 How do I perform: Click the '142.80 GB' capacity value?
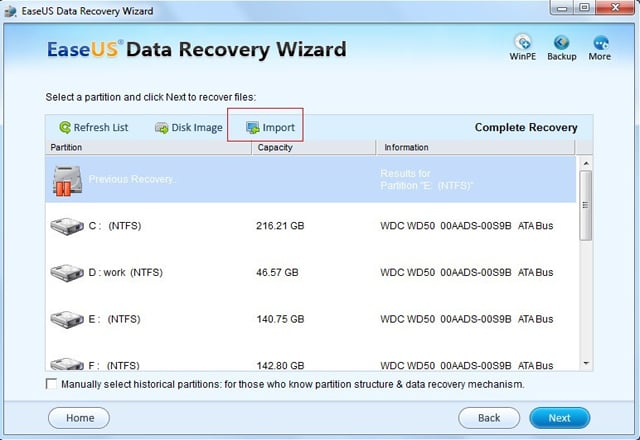pos(280,365)
